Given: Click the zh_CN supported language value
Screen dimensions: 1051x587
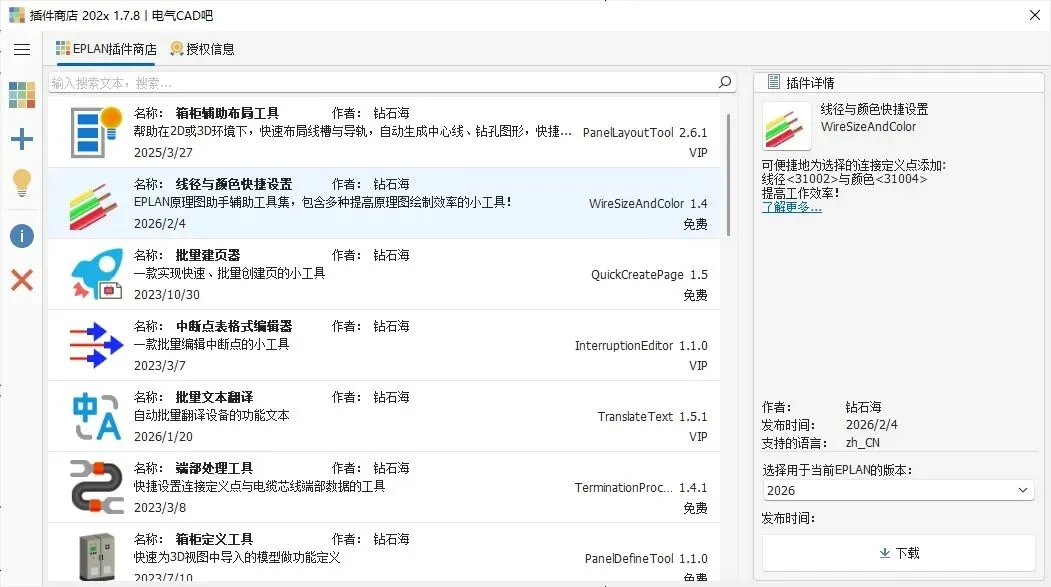Looking at the screenshot, I should (x=863, y=443).
